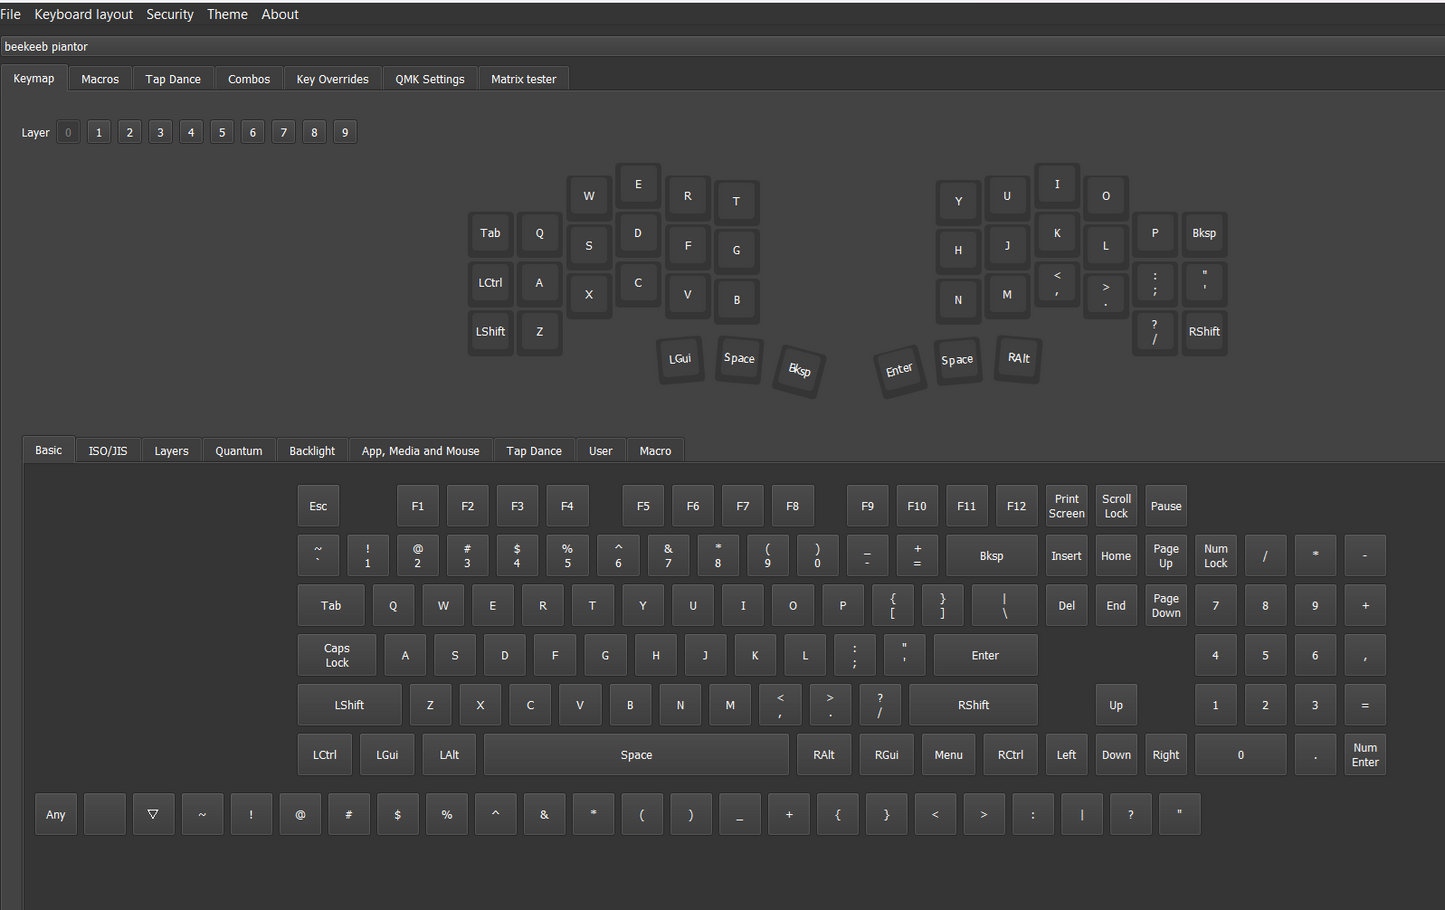Open the Theme menu
The height and width of the screenshot is (910, 1445).
(227, 14)
